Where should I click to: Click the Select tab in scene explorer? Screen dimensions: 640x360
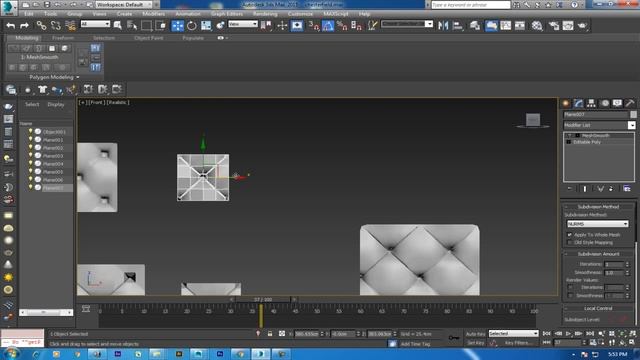click(x=32, y=104)
